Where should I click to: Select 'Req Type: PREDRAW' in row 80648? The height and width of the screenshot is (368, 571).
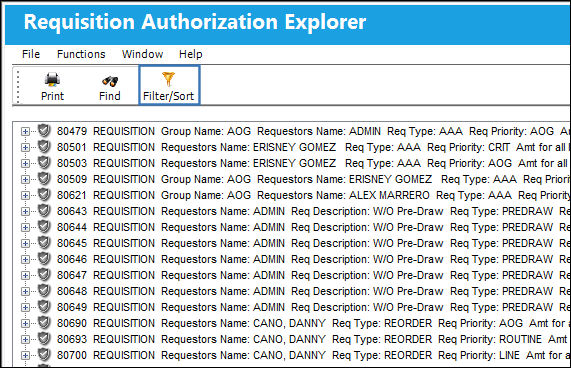click(x=501, y=291)
